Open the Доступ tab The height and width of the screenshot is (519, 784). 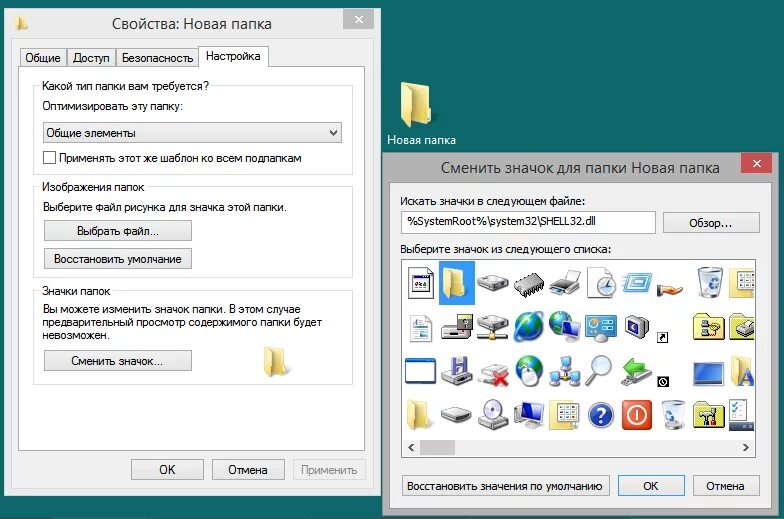coord(91,58)
